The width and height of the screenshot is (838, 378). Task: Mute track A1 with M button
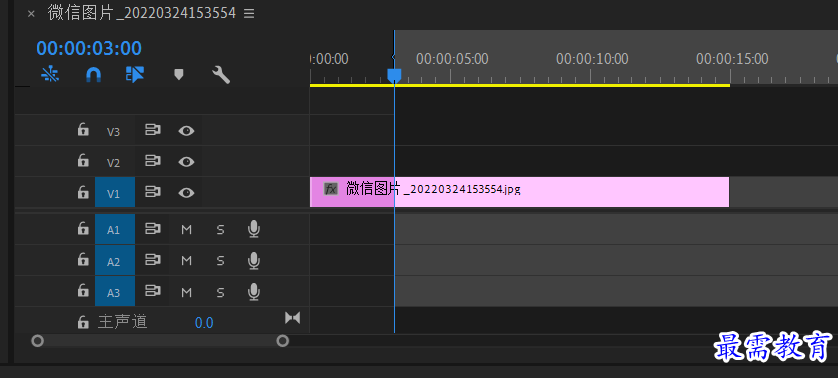tap(186, 230)
